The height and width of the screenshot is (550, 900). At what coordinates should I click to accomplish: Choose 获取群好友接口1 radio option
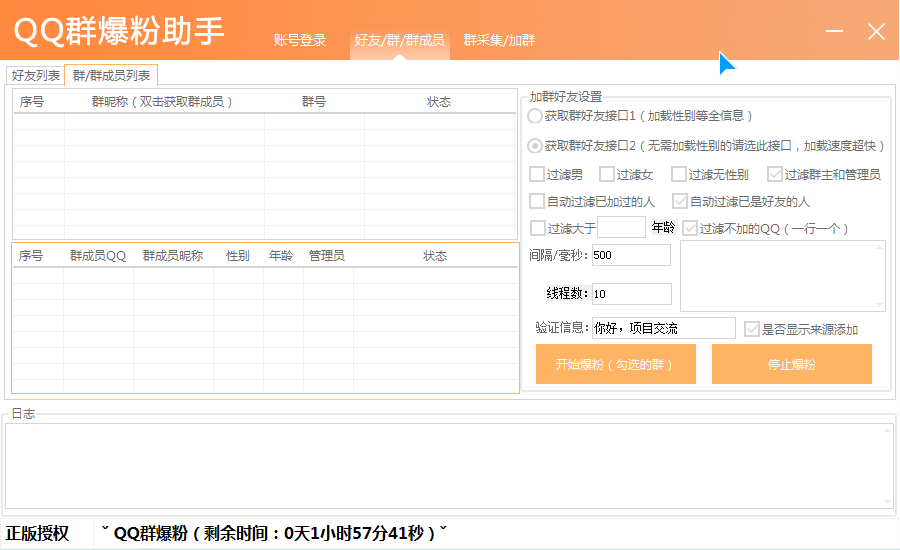(x=535, y=116)
